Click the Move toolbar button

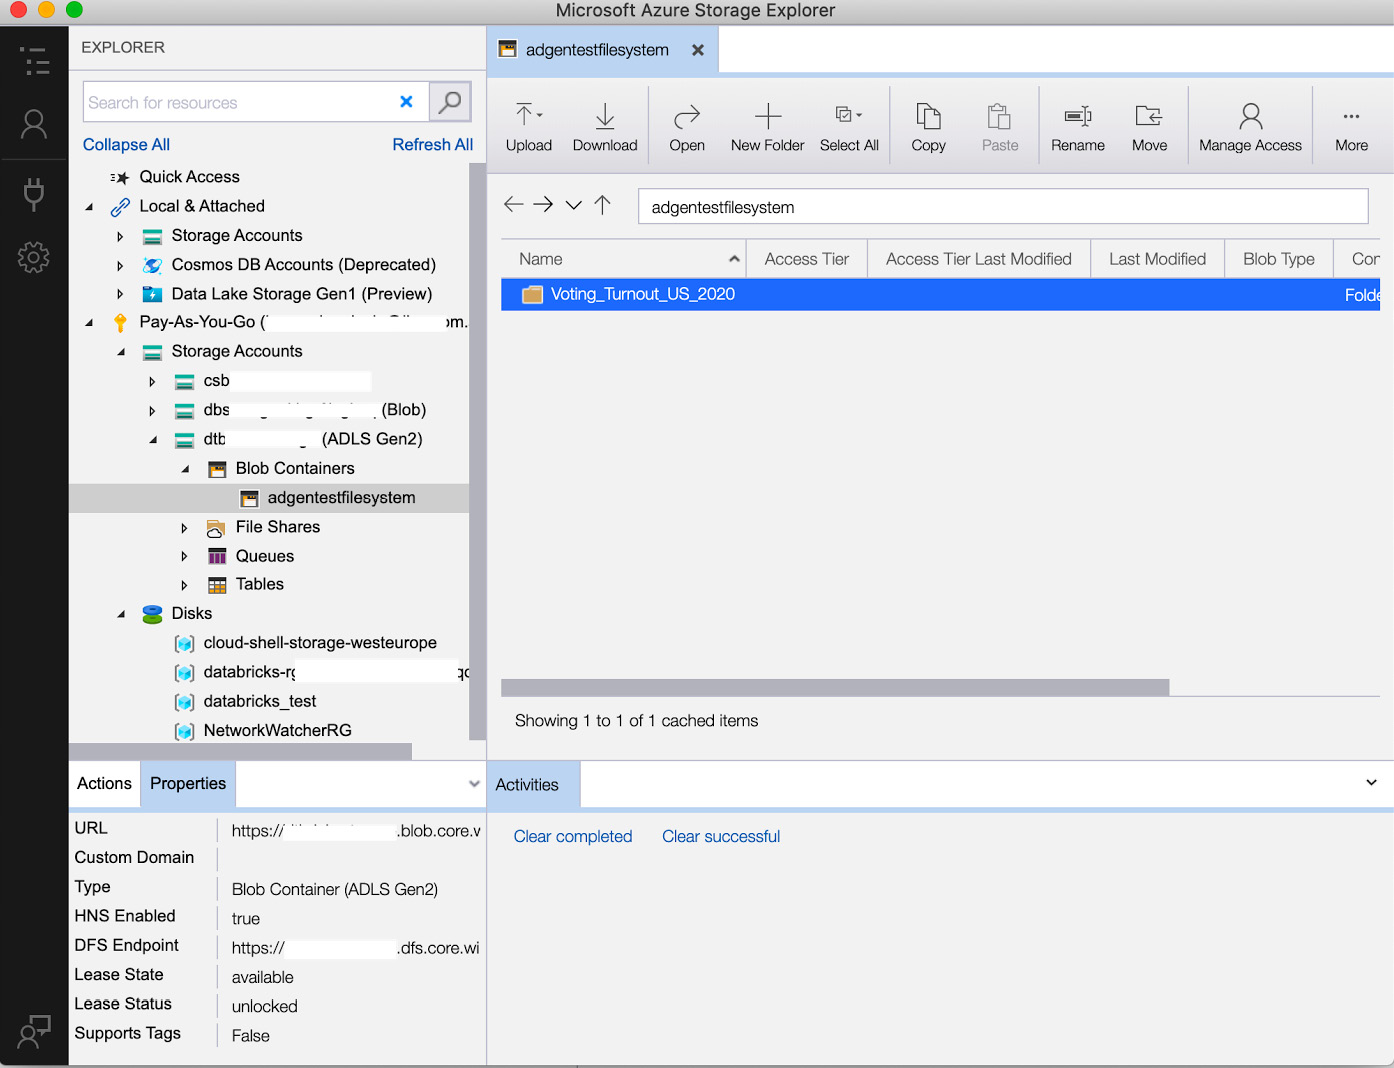[1149, 127]
